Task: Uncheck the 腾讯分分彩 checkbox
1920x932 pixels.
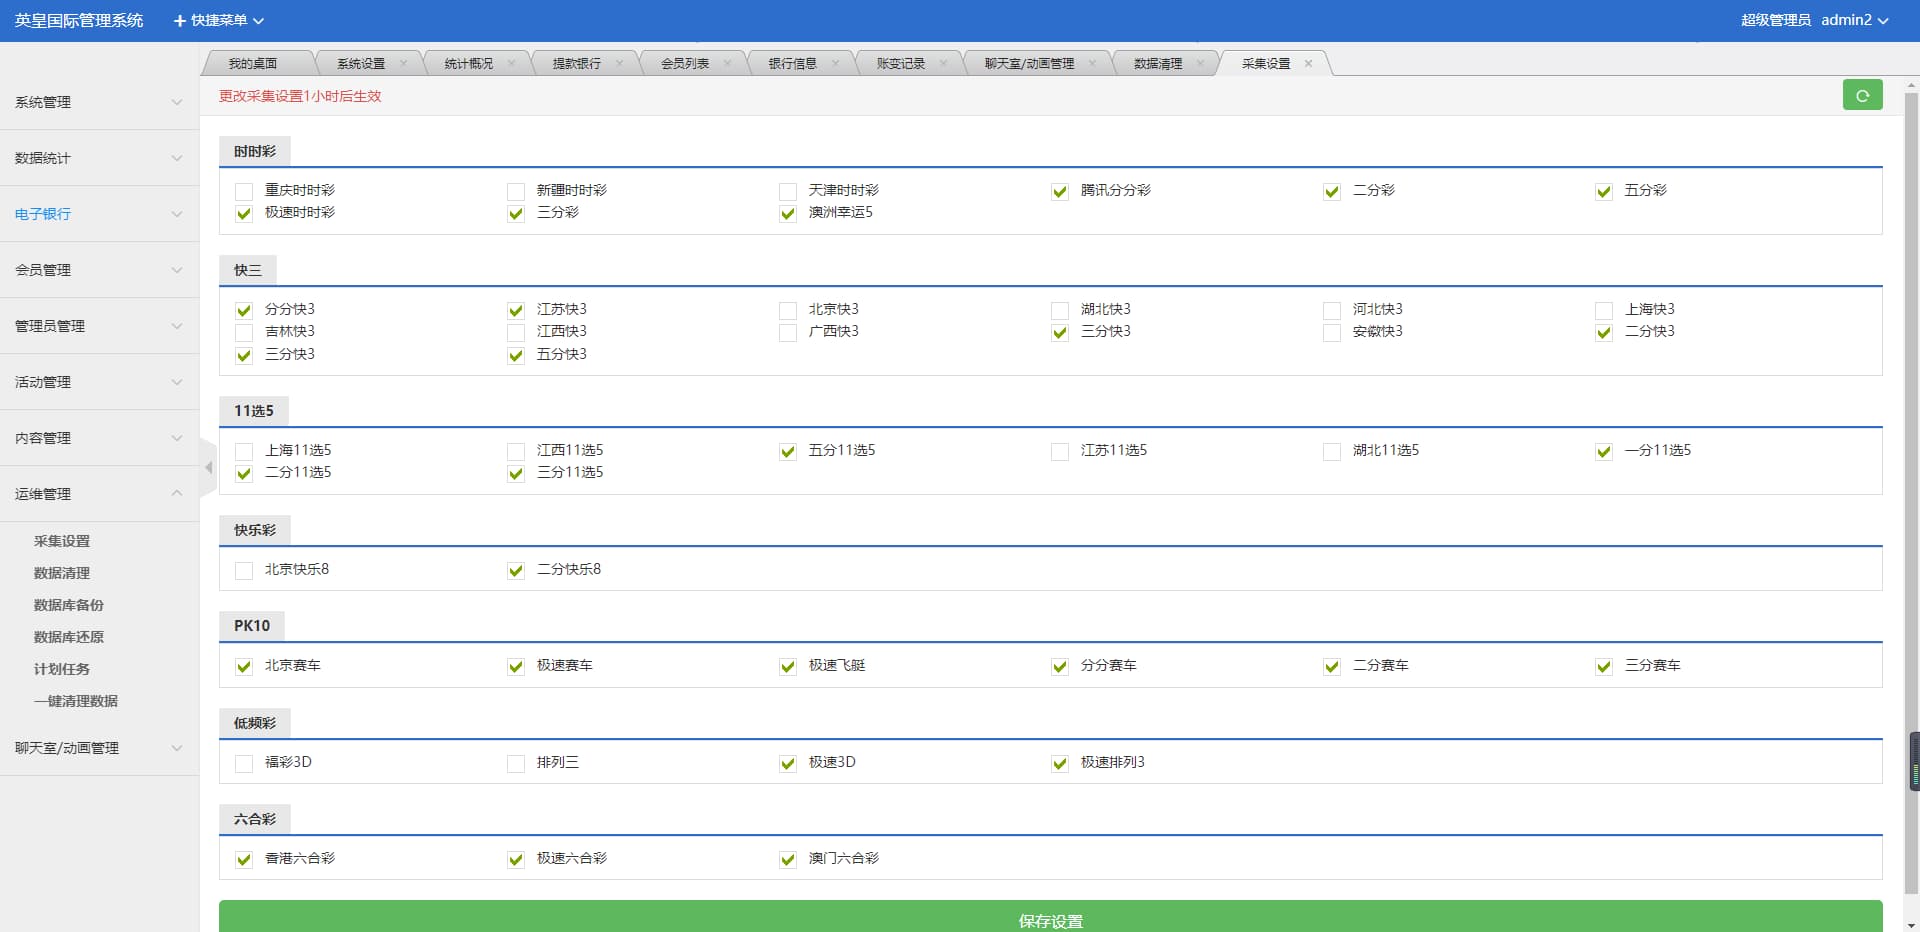Action: pos(1060,191)
